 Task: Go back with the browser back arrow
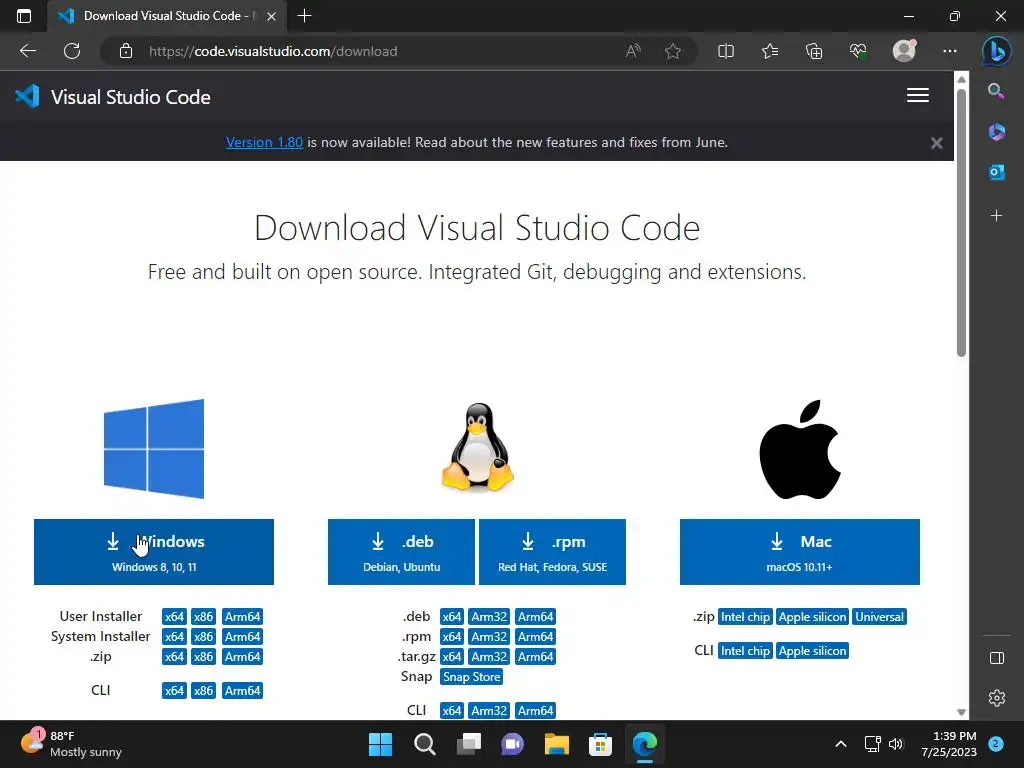pyautogui.click(x=28, y=51)
